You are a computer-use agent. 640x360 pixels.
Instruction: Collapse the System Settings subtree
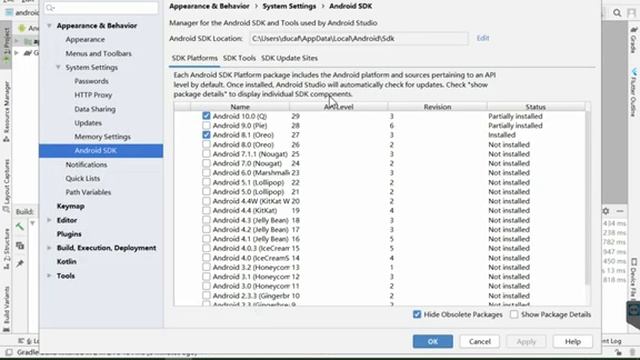(58, 67)
